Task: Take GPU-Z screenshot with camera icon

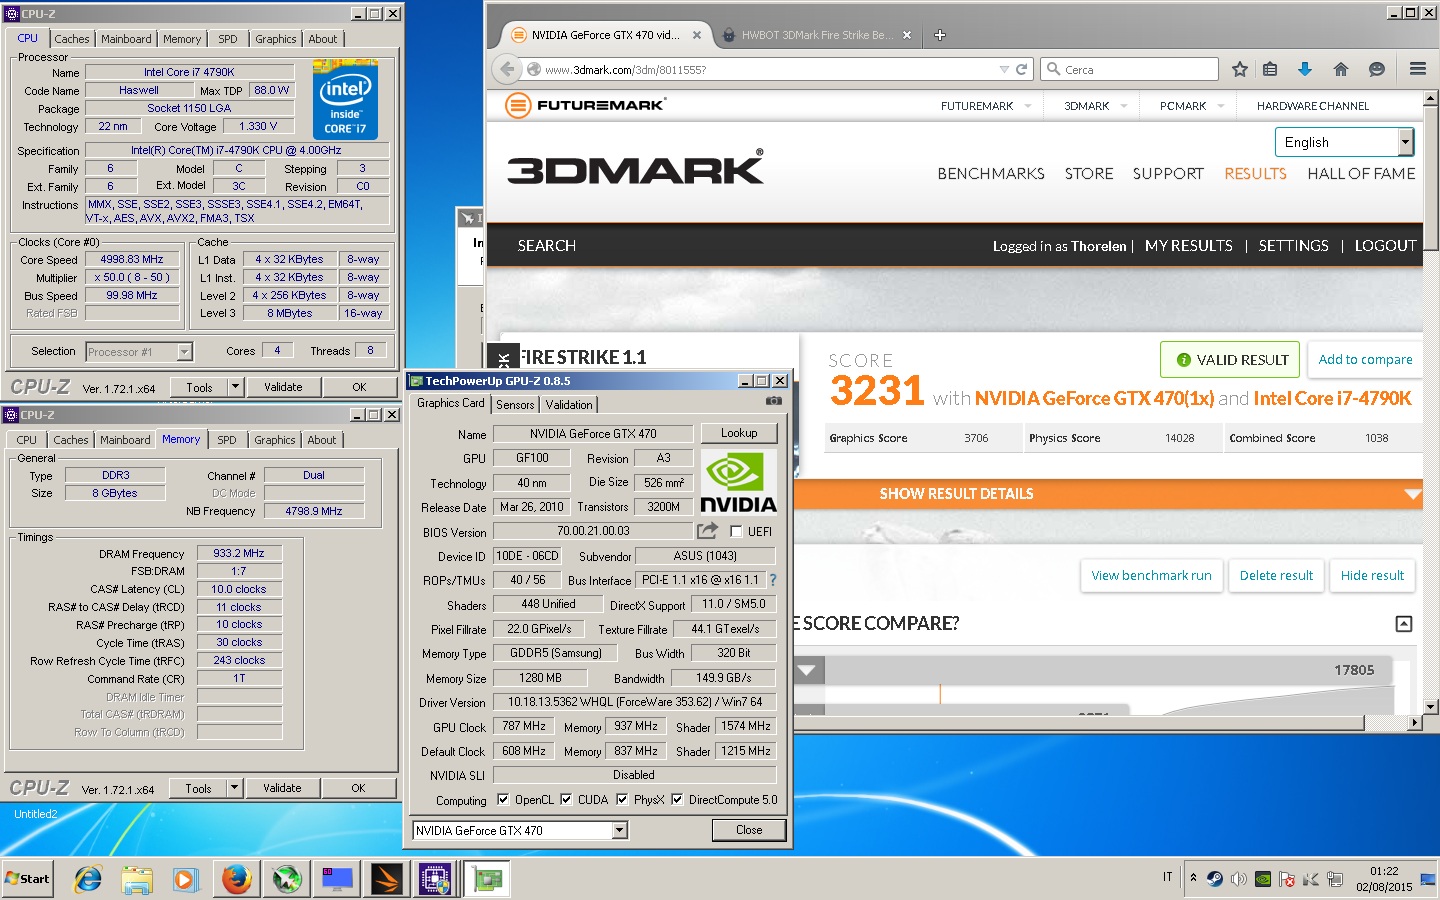Action: 773,401
